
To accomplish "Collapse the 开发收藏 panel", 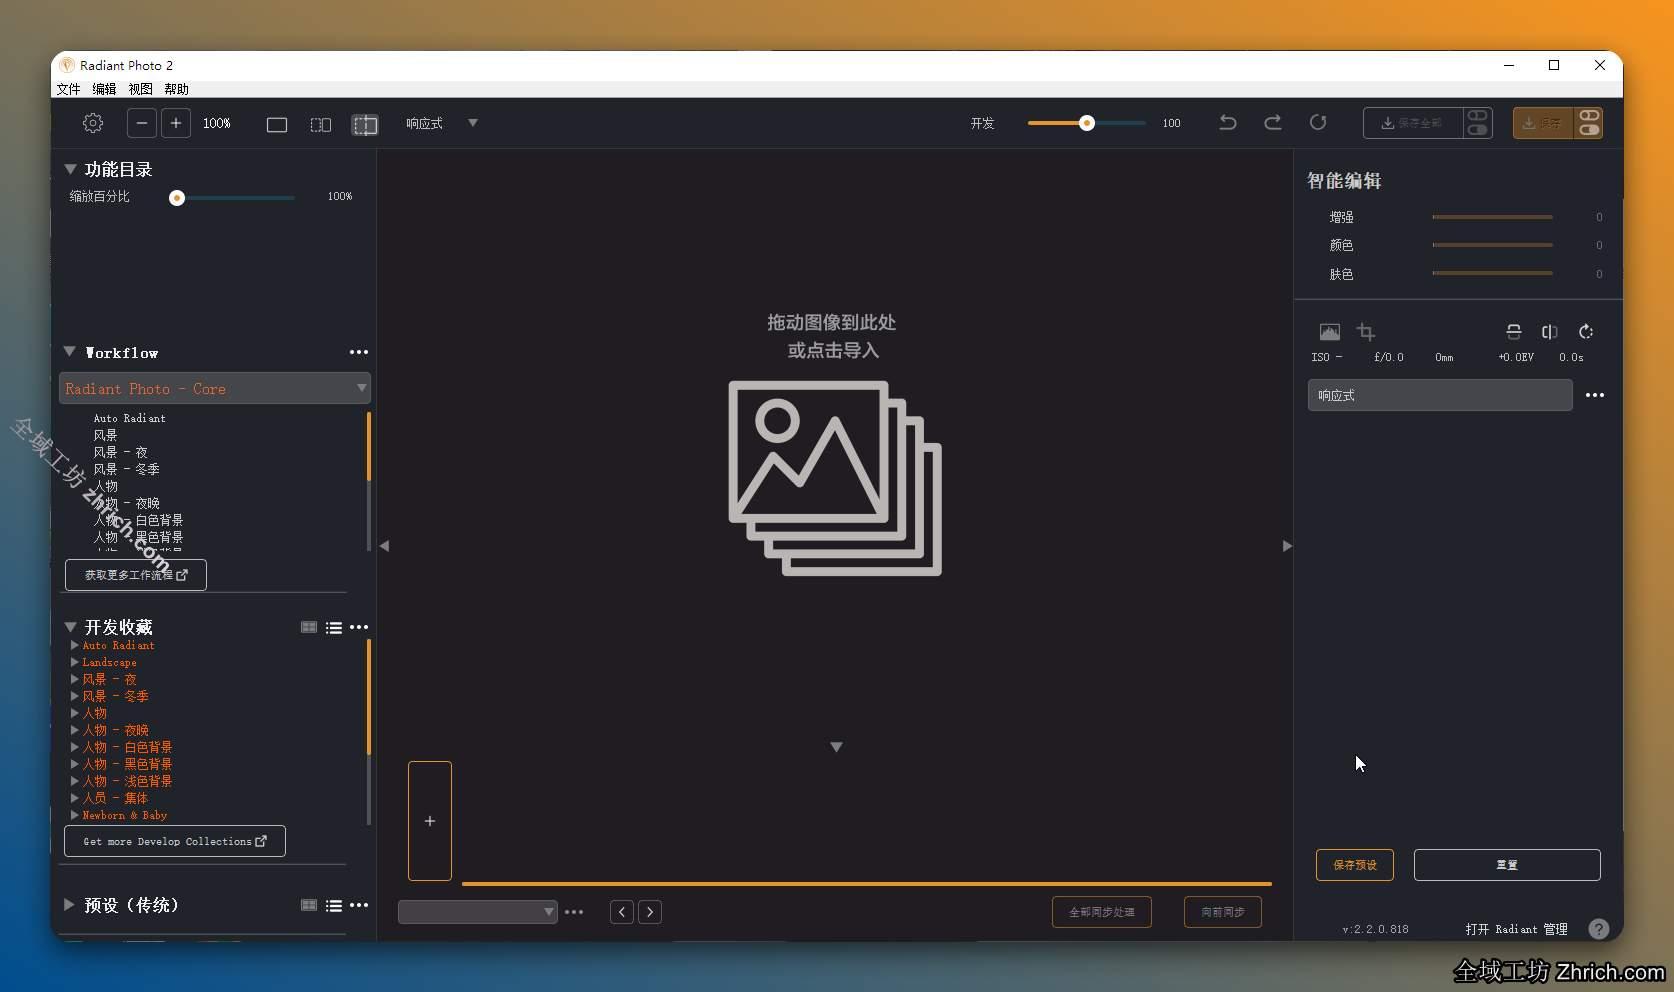I will point(71,627).
